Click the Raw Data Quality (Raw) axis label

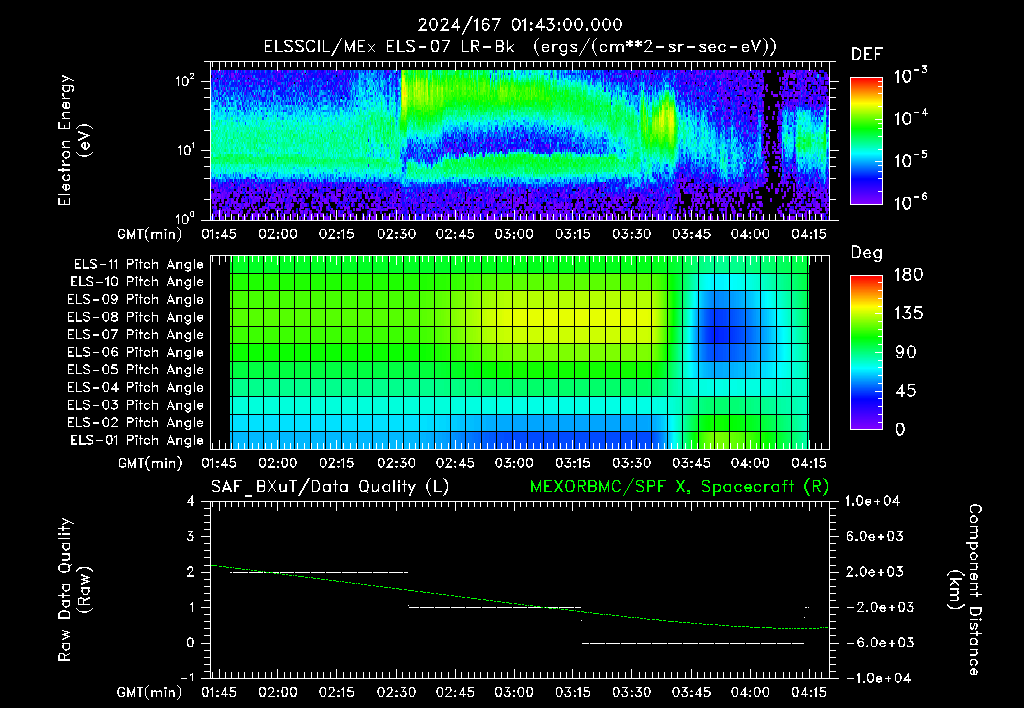coord(74,590)
